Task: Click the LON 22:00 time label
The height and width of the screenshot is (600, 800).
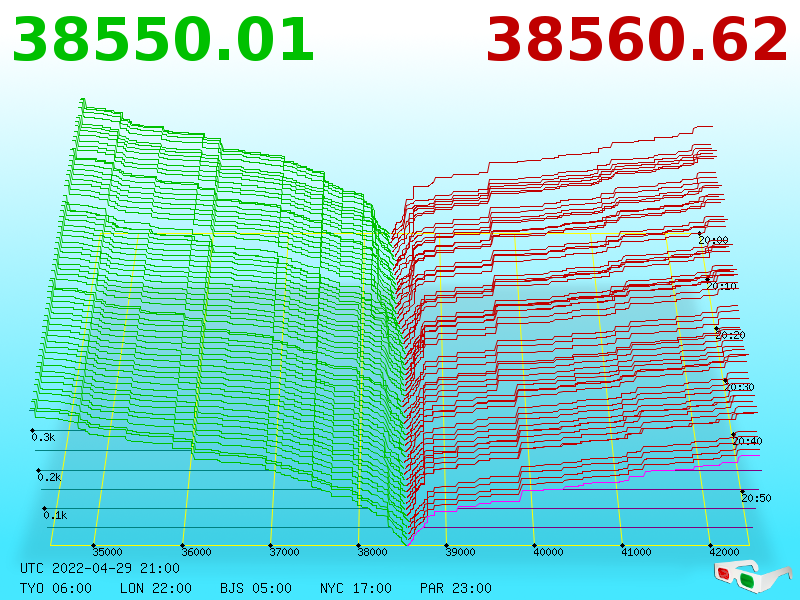Action: pos(156,588)
